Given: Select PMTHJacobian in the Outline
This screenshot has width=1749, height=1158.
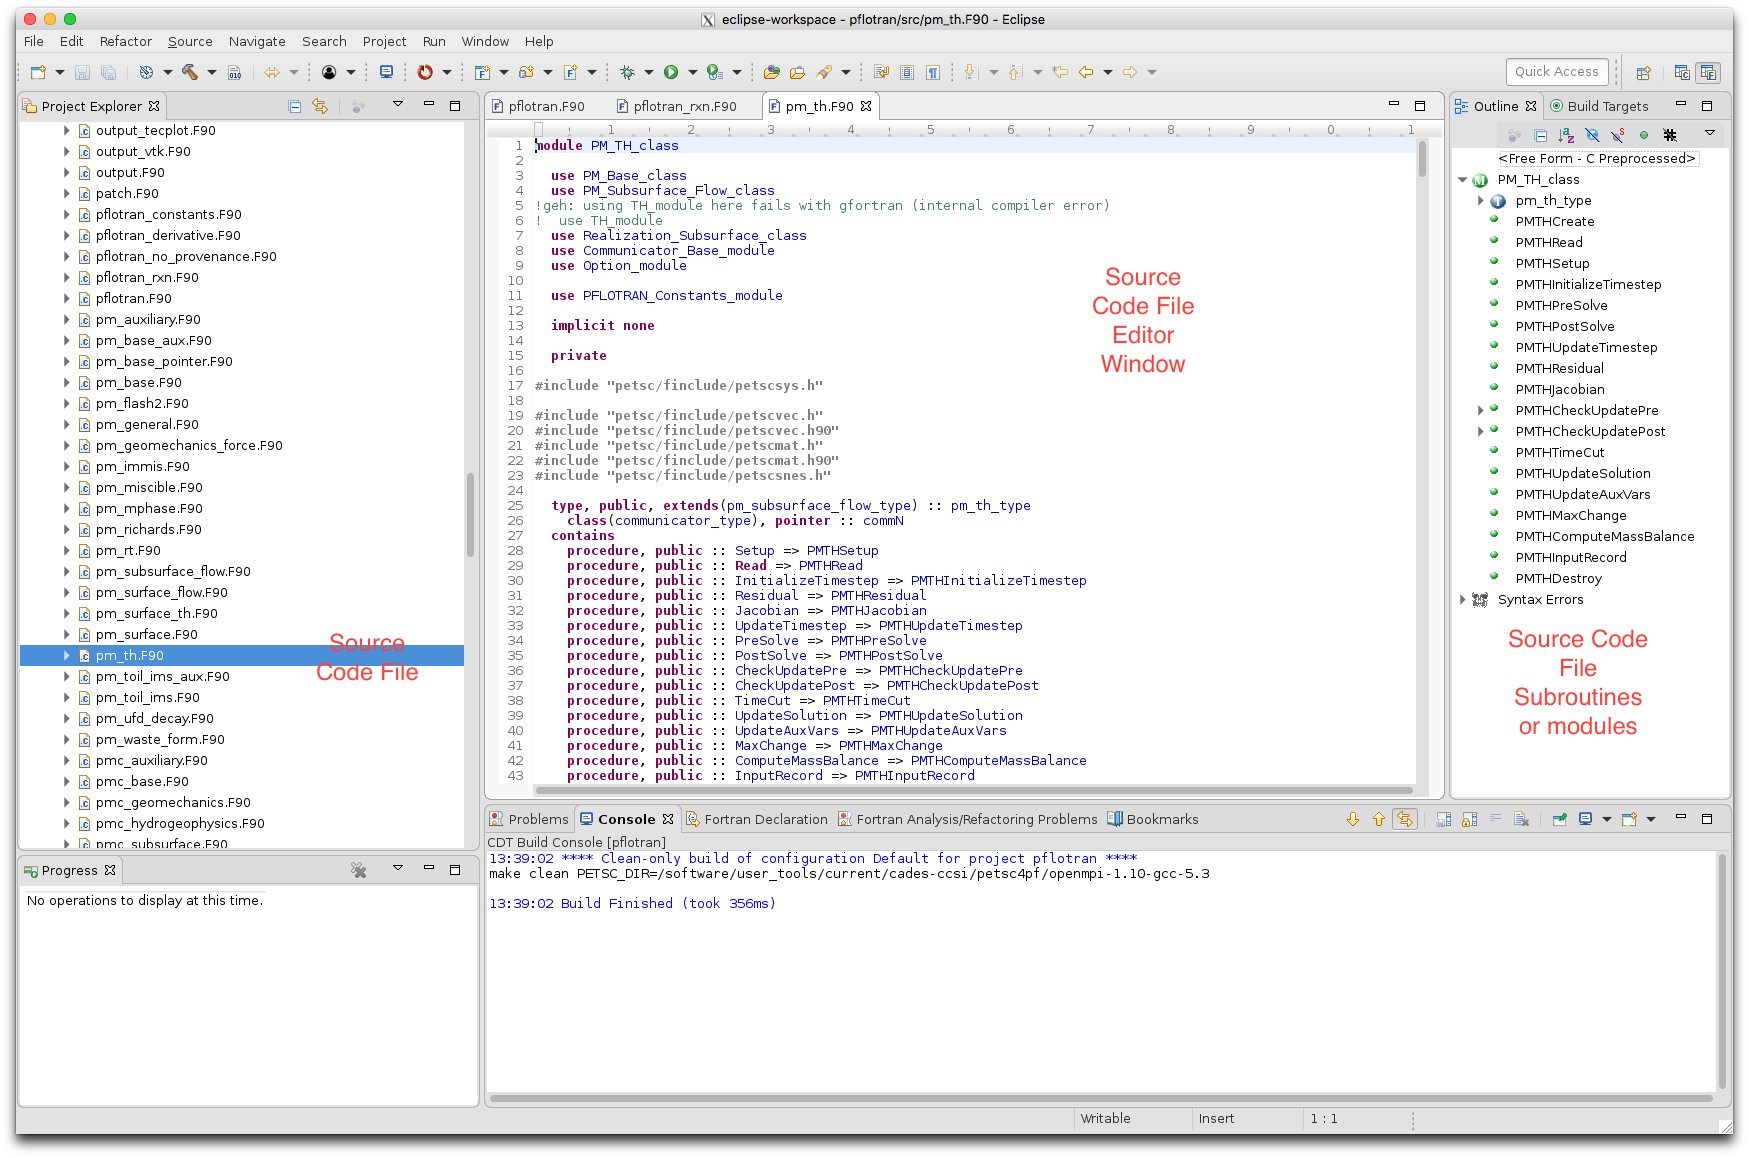Looking at the screenshot, I should coord(1559,389).
